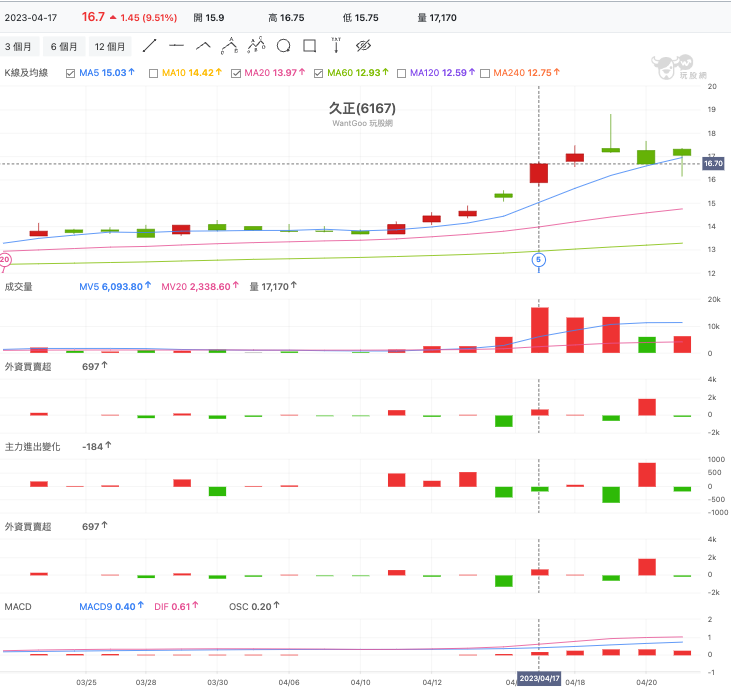The image size is (731, 688).
Task: Select the horizontal line tool
Action: coord(176,46)
